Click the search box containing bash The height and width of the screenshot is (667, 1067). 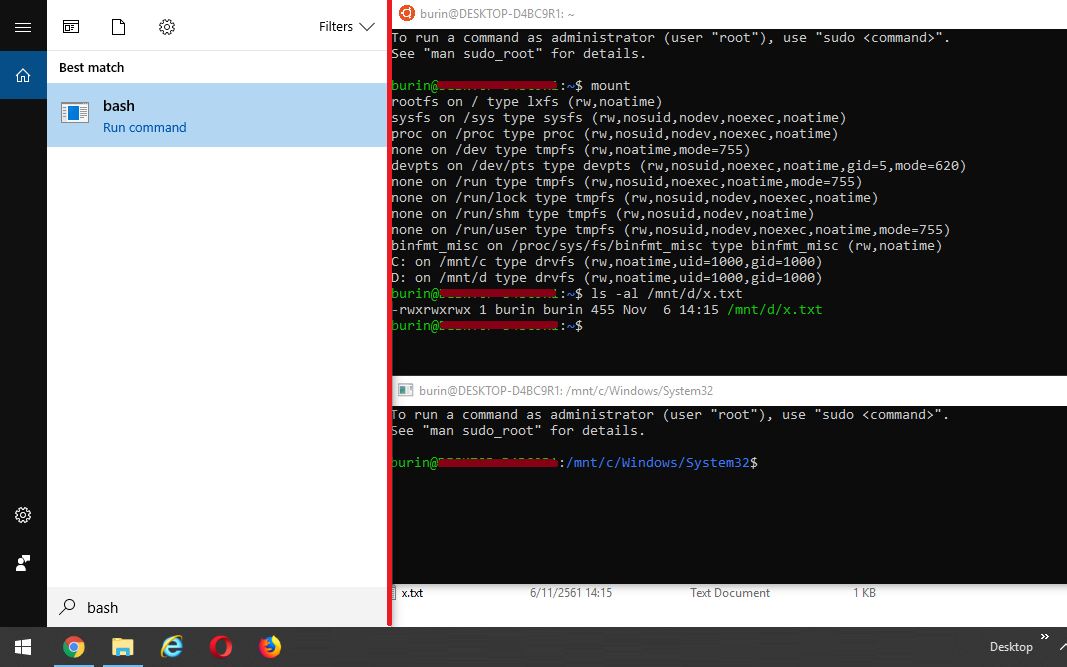216,607
